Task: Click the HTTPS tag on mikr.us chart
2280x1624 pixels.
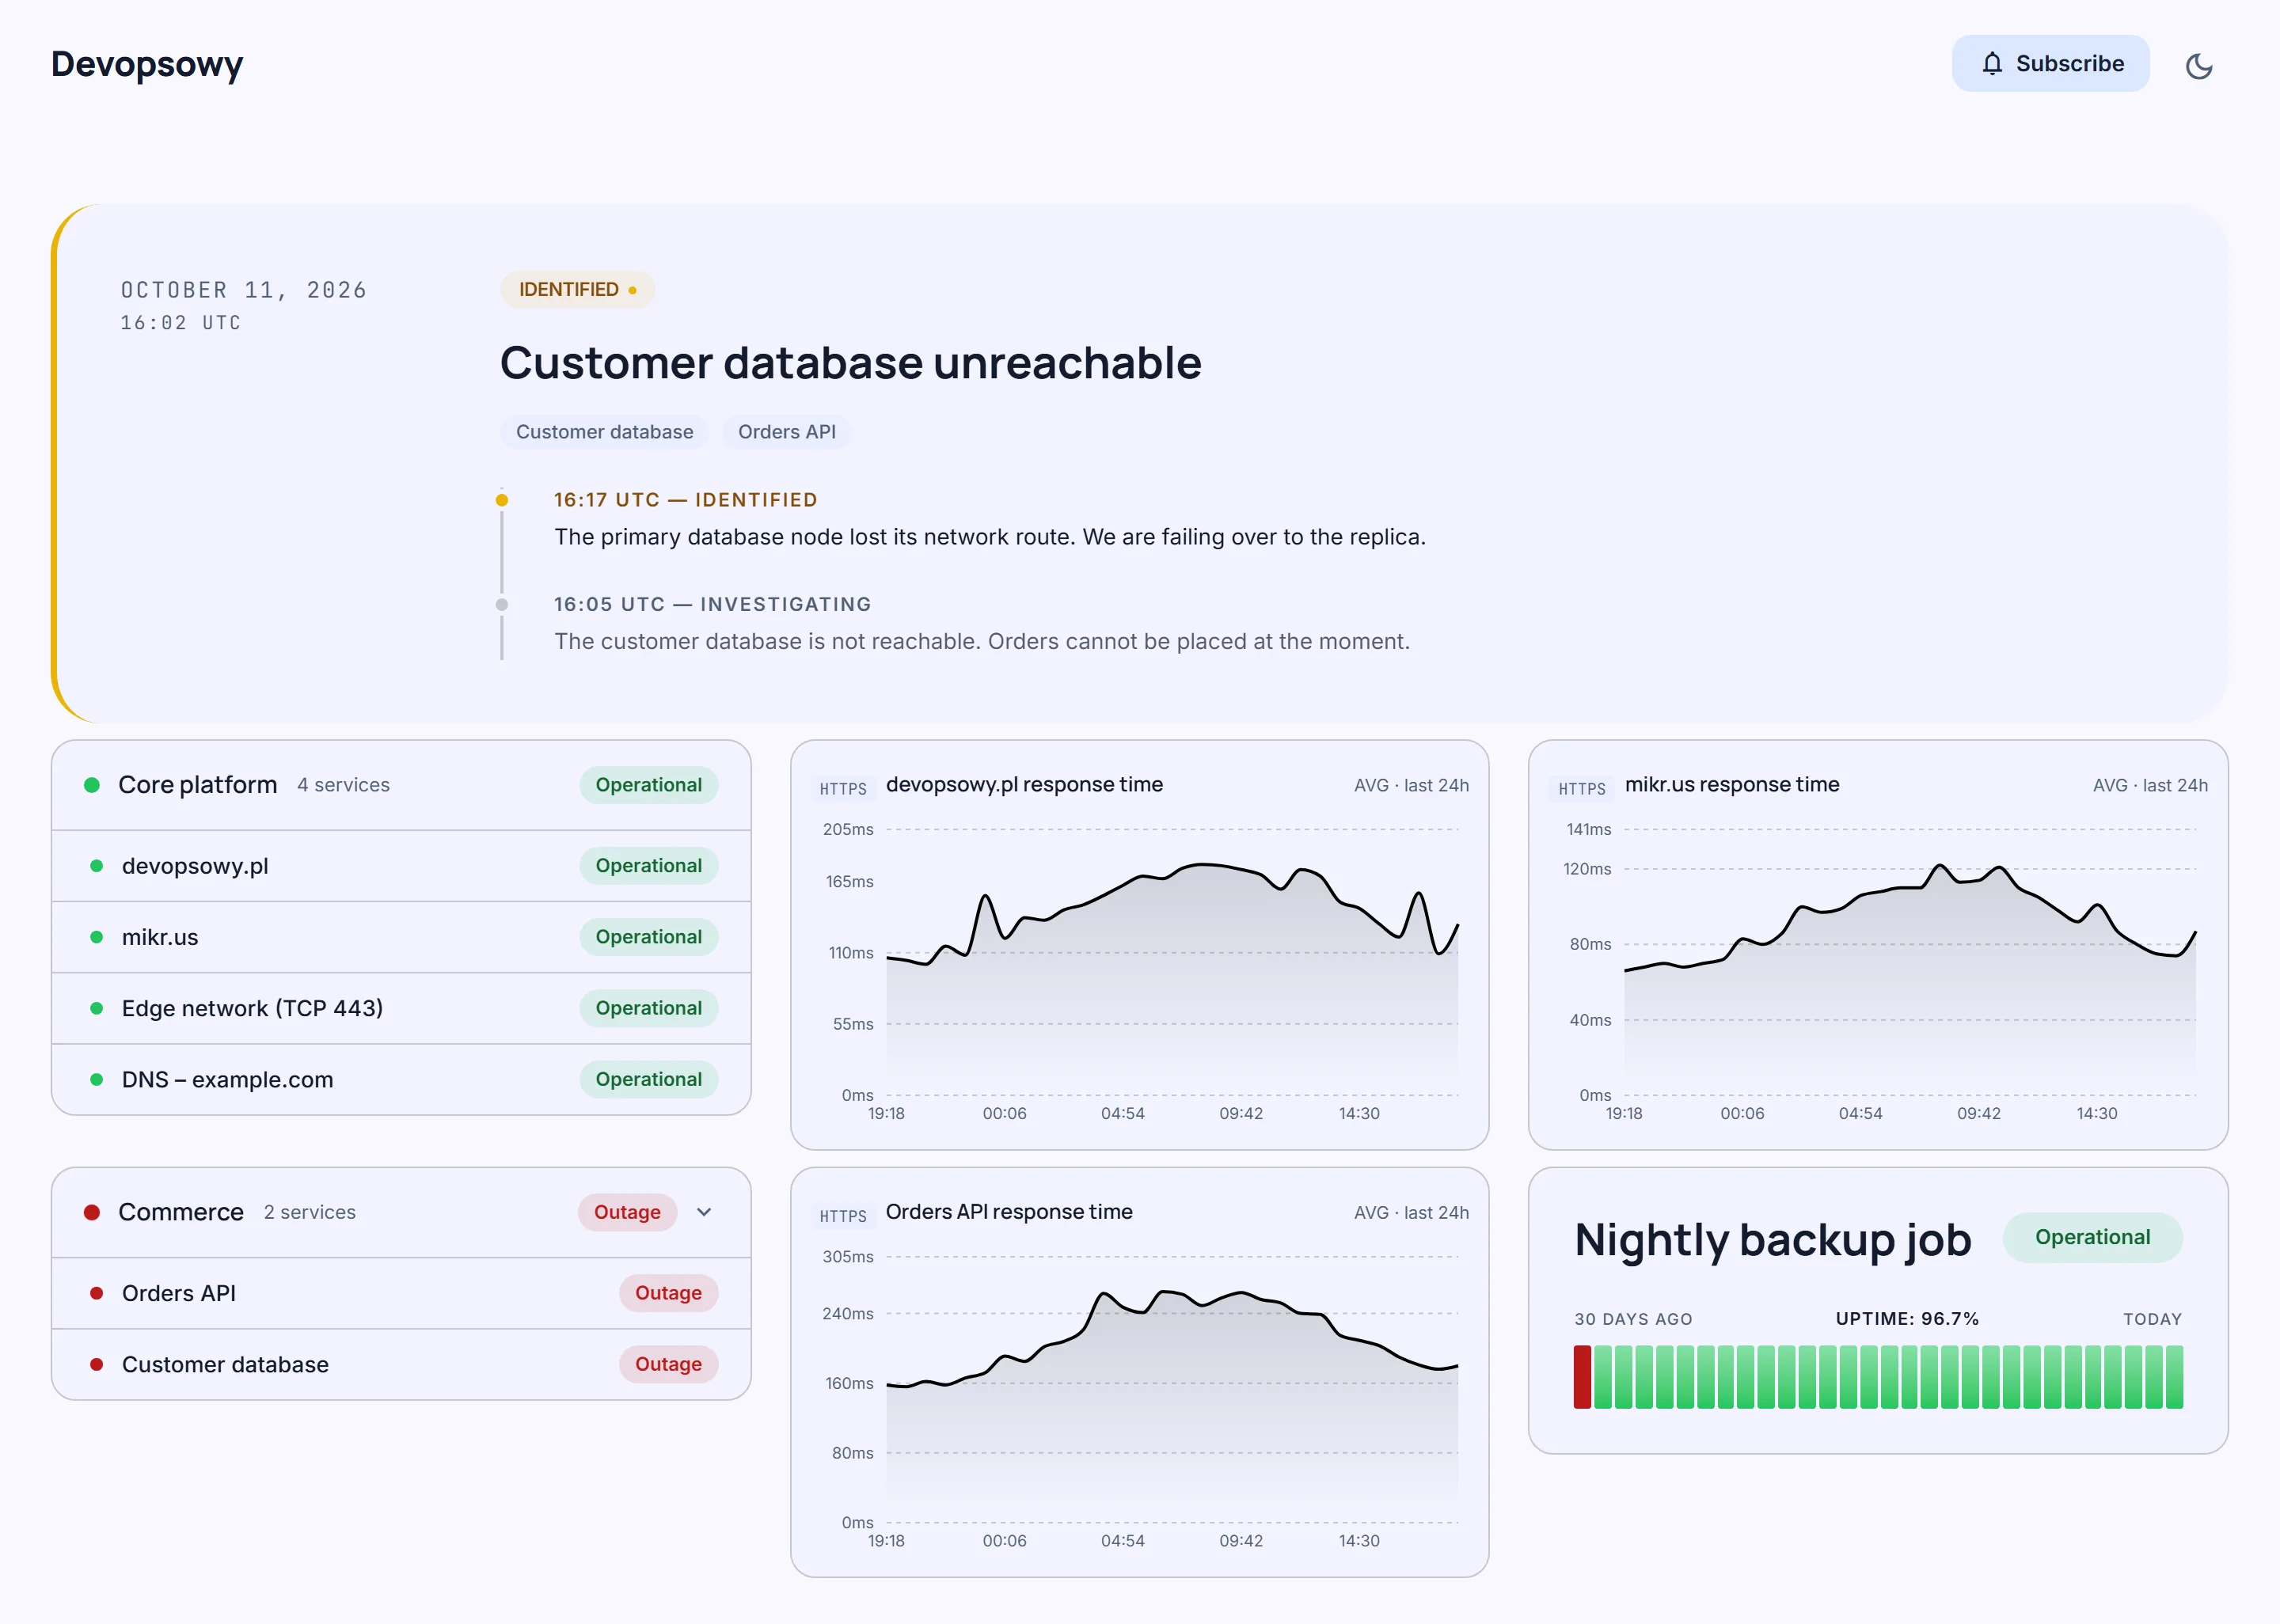Action: 1582,788
